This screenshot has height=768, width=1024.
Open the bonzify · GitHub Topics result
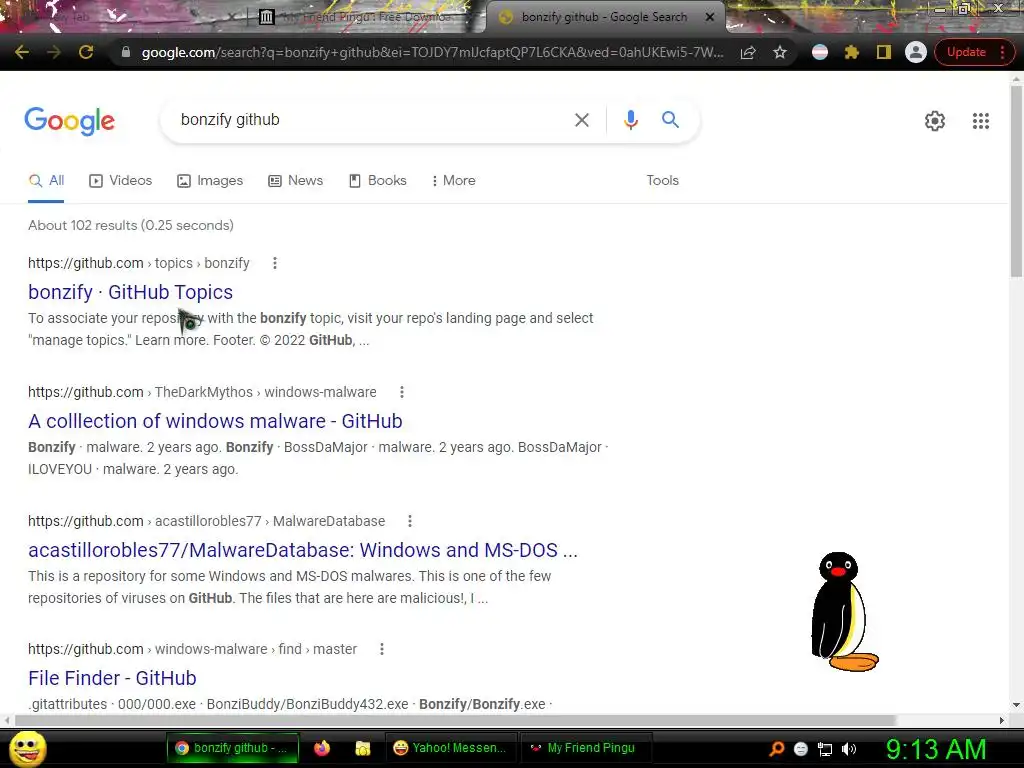131,292
